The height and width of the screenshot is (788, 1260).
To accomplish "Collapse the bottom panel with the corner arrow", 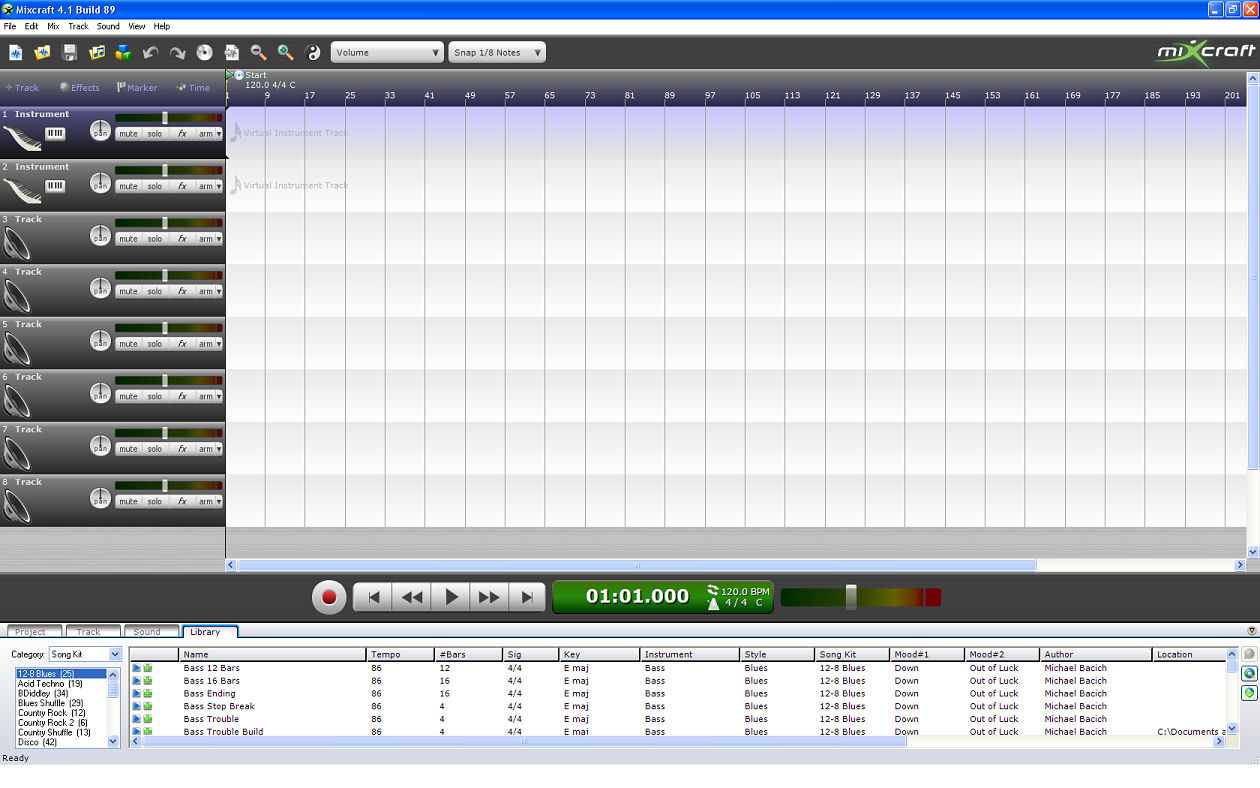I will tap(1252, 630).
